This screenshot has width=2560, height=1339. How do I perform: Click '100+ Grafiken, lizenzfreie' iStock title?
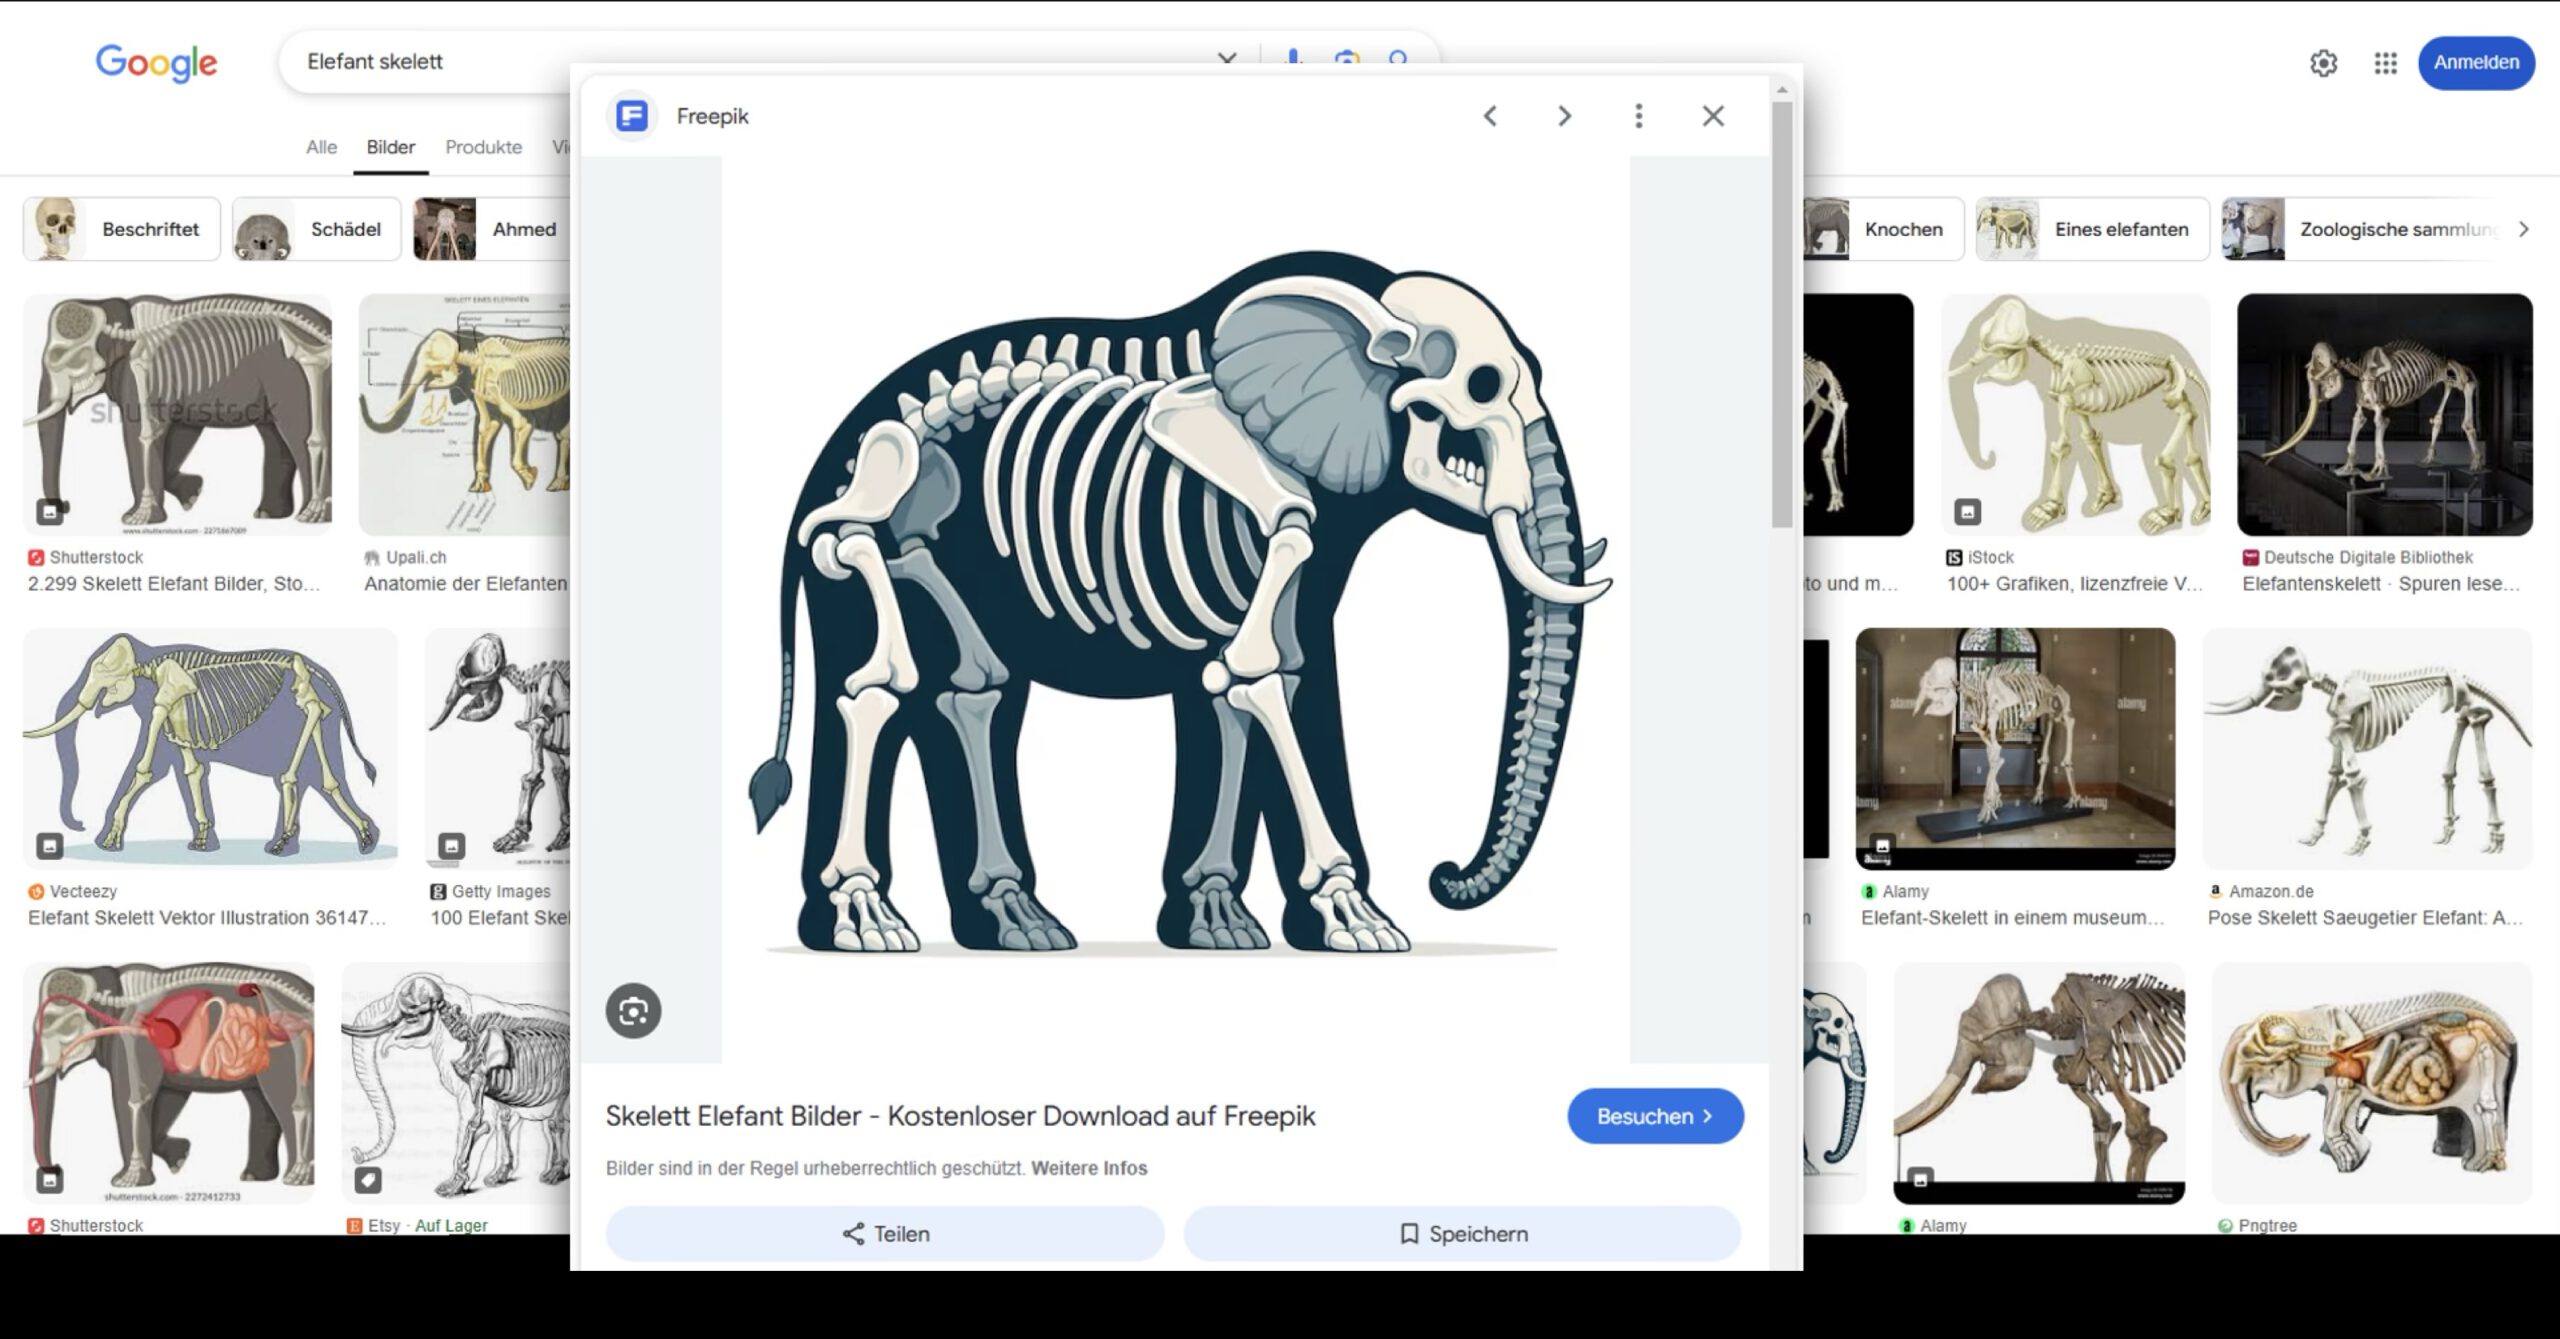[2074, 584]
